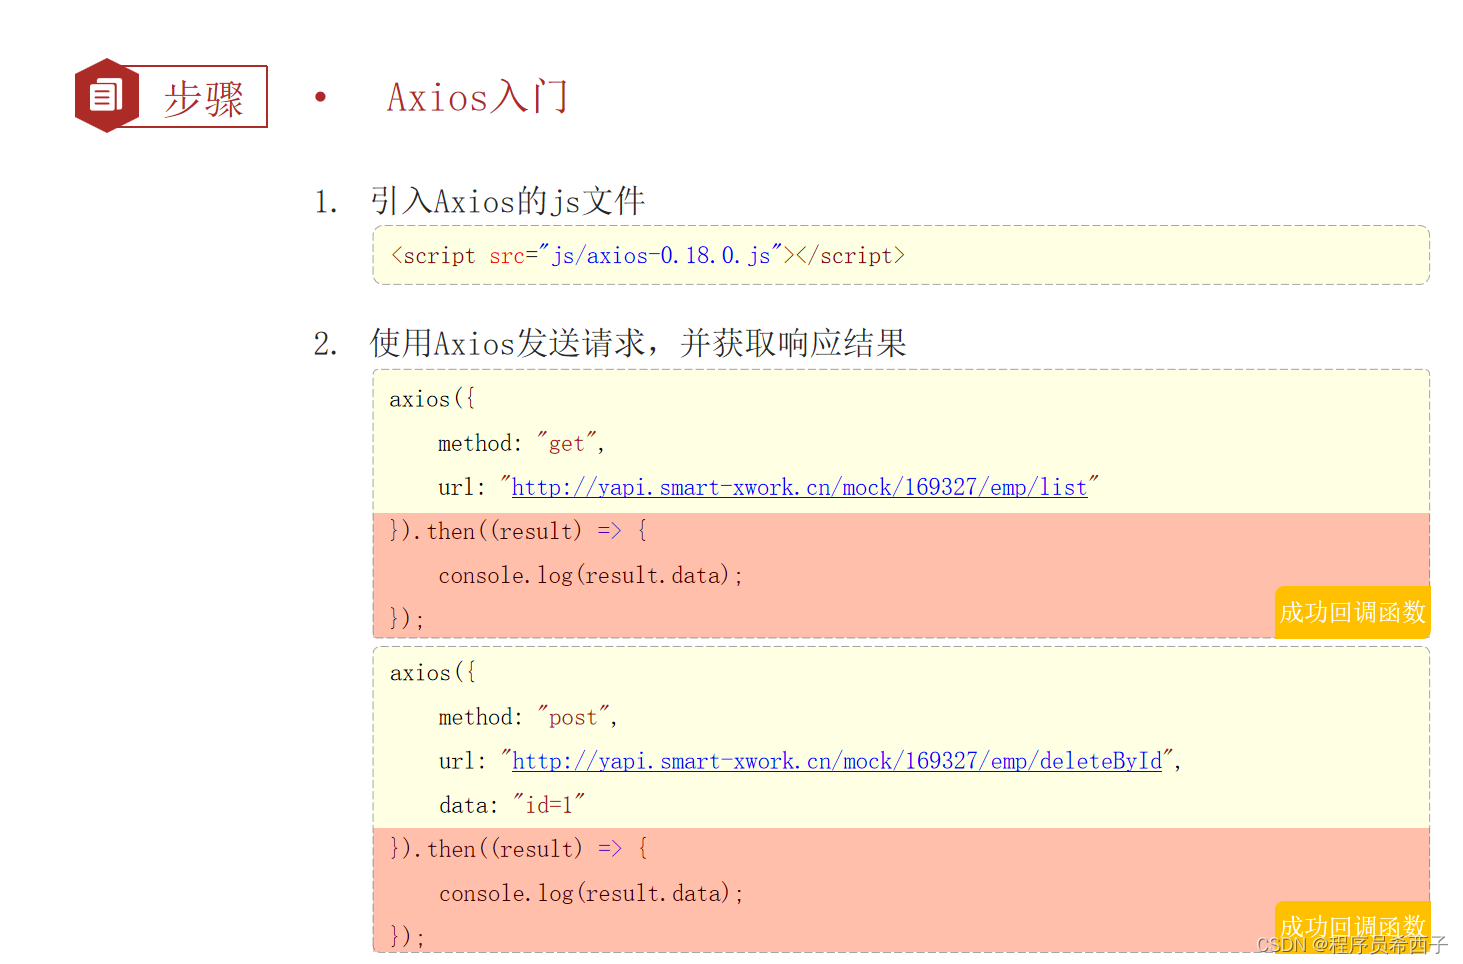
Task: Click the first axios({ line
Action: 432,399
